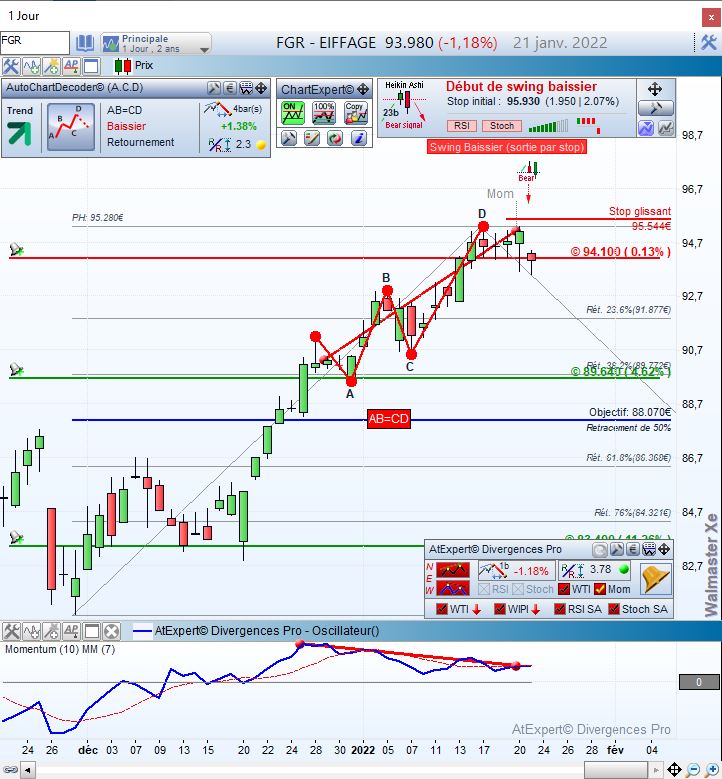Click the zoom in magnifier at bottom right
Screen dimensions: 722x779
[712, 770]
